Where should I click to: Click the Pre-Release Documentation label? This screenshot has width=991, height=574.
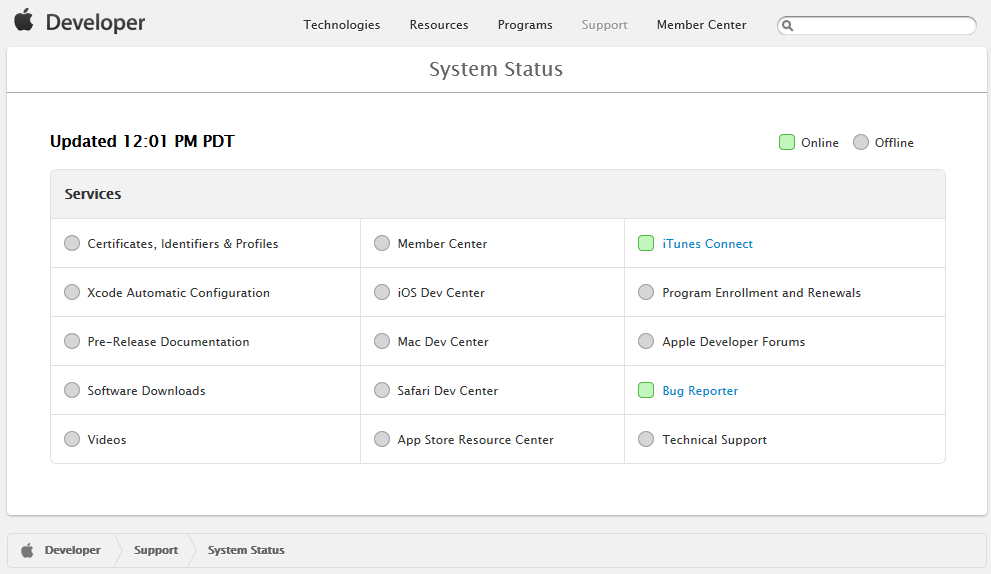pyautogui.click(x=168, y=342)
